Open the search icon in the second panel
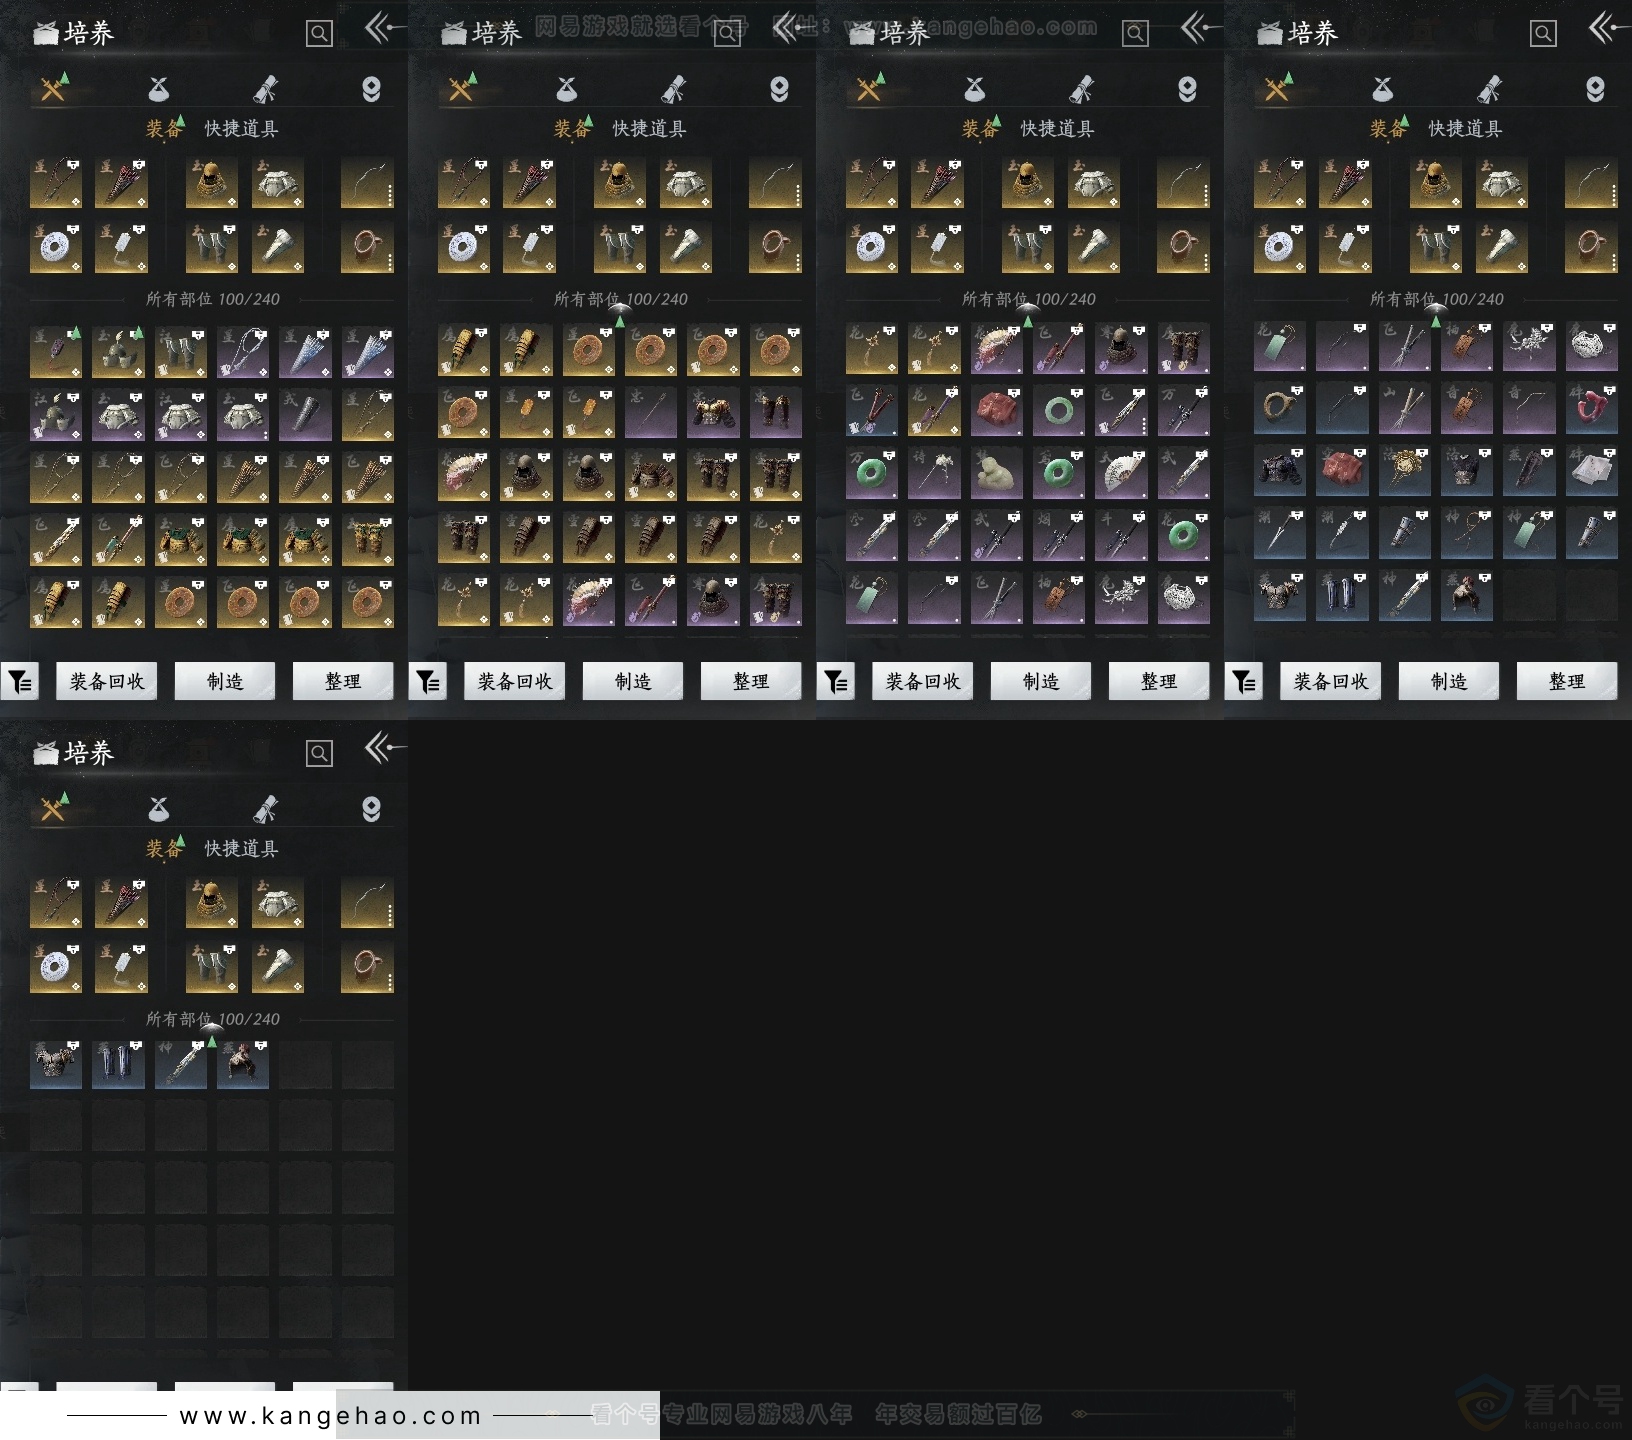Image resolution: width=1632 pixels, height=1440 pixels. click(727, 34)
